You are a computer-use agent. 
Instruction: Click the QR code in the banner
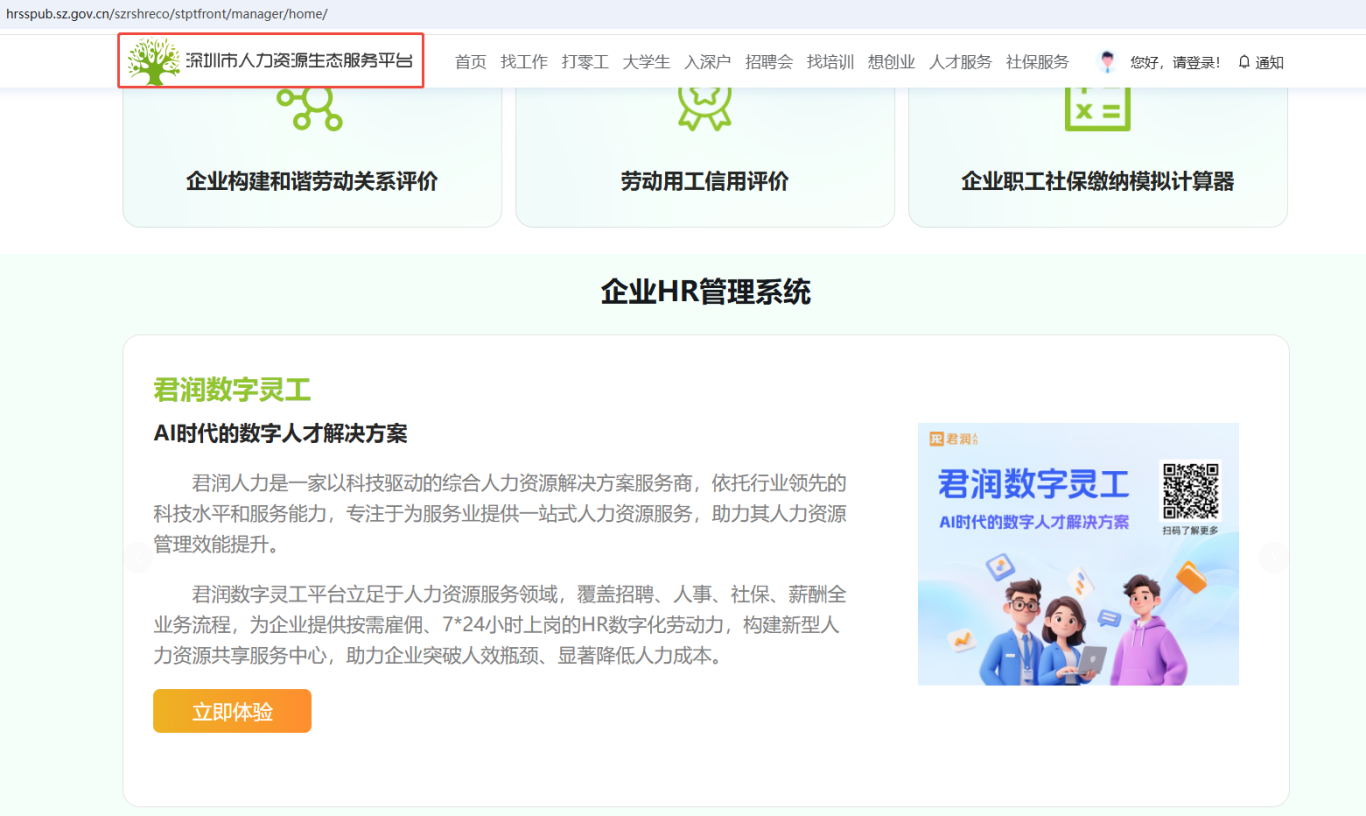pyautogui.click(x=1190, y=491)
